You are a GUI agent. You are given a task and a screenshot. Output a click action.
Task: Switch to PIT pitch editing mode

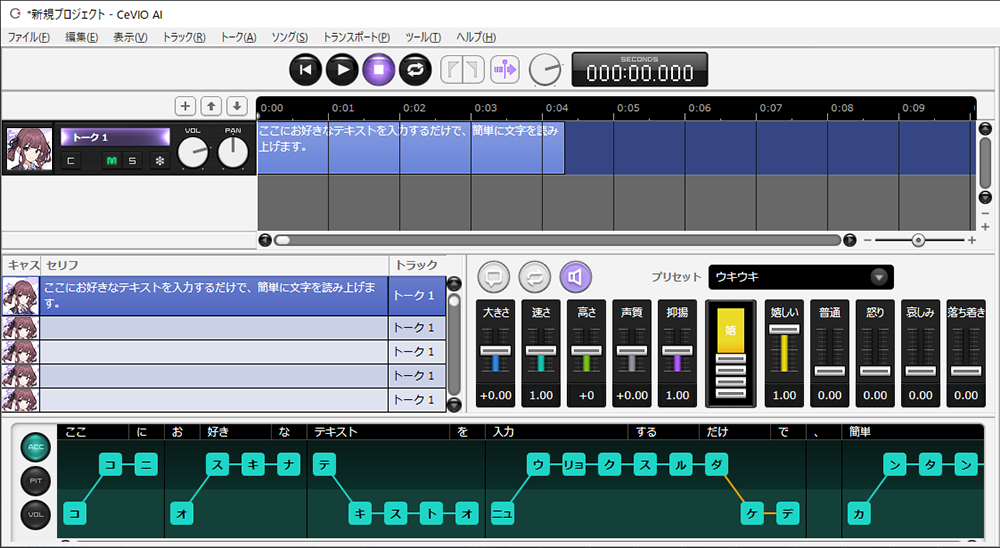coord(36,480)
